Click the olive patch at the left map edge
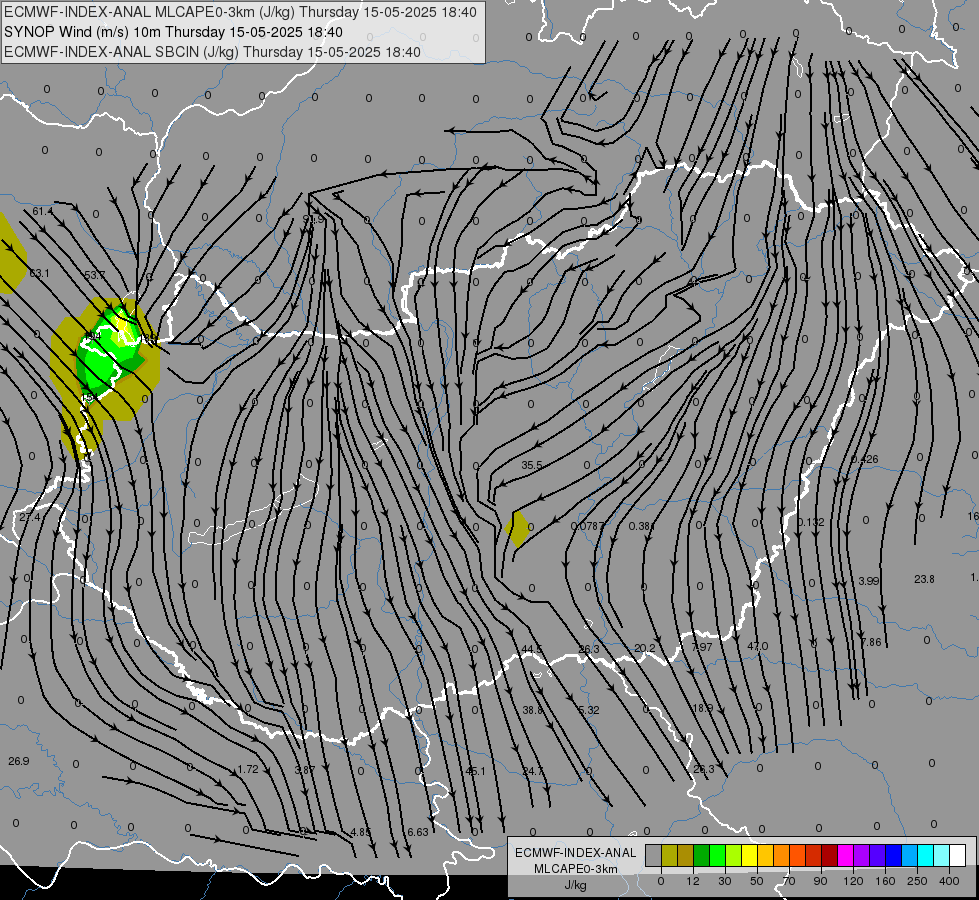Screen dimensions: 979x900 11,253
